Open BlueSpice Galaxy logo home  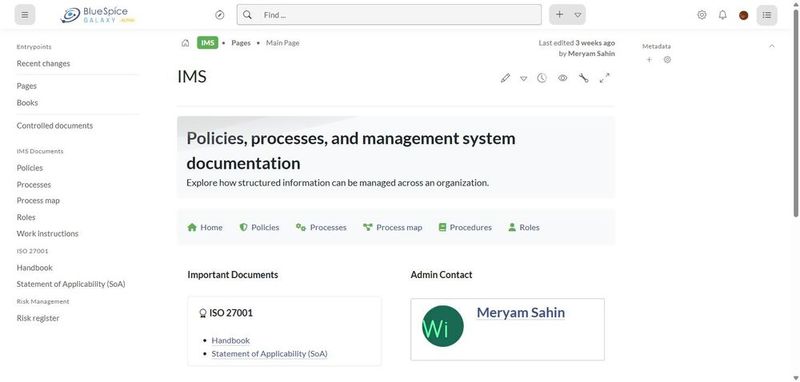[97, 15]
